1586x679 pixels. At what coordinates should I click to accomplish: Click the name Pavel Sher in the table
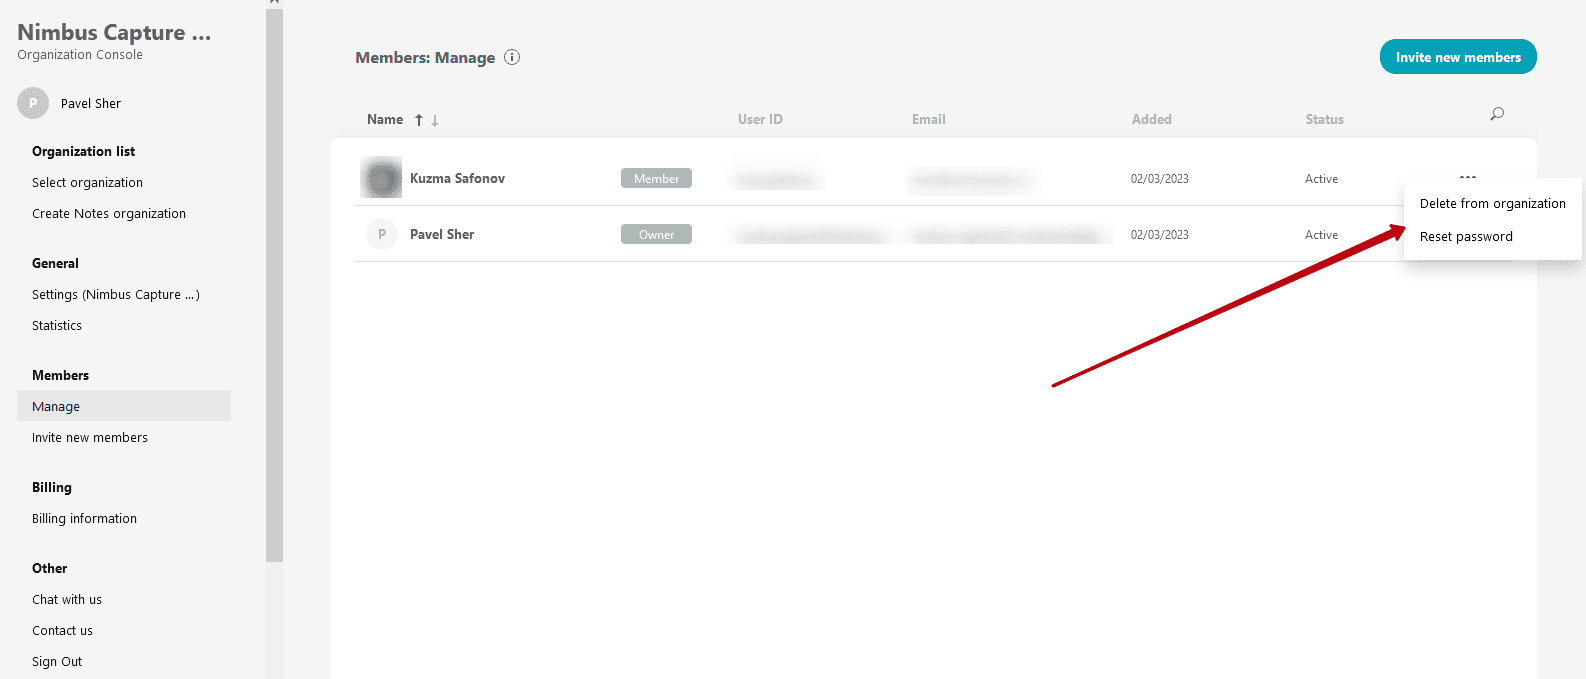pyautogui.click(x=442, y=234)
